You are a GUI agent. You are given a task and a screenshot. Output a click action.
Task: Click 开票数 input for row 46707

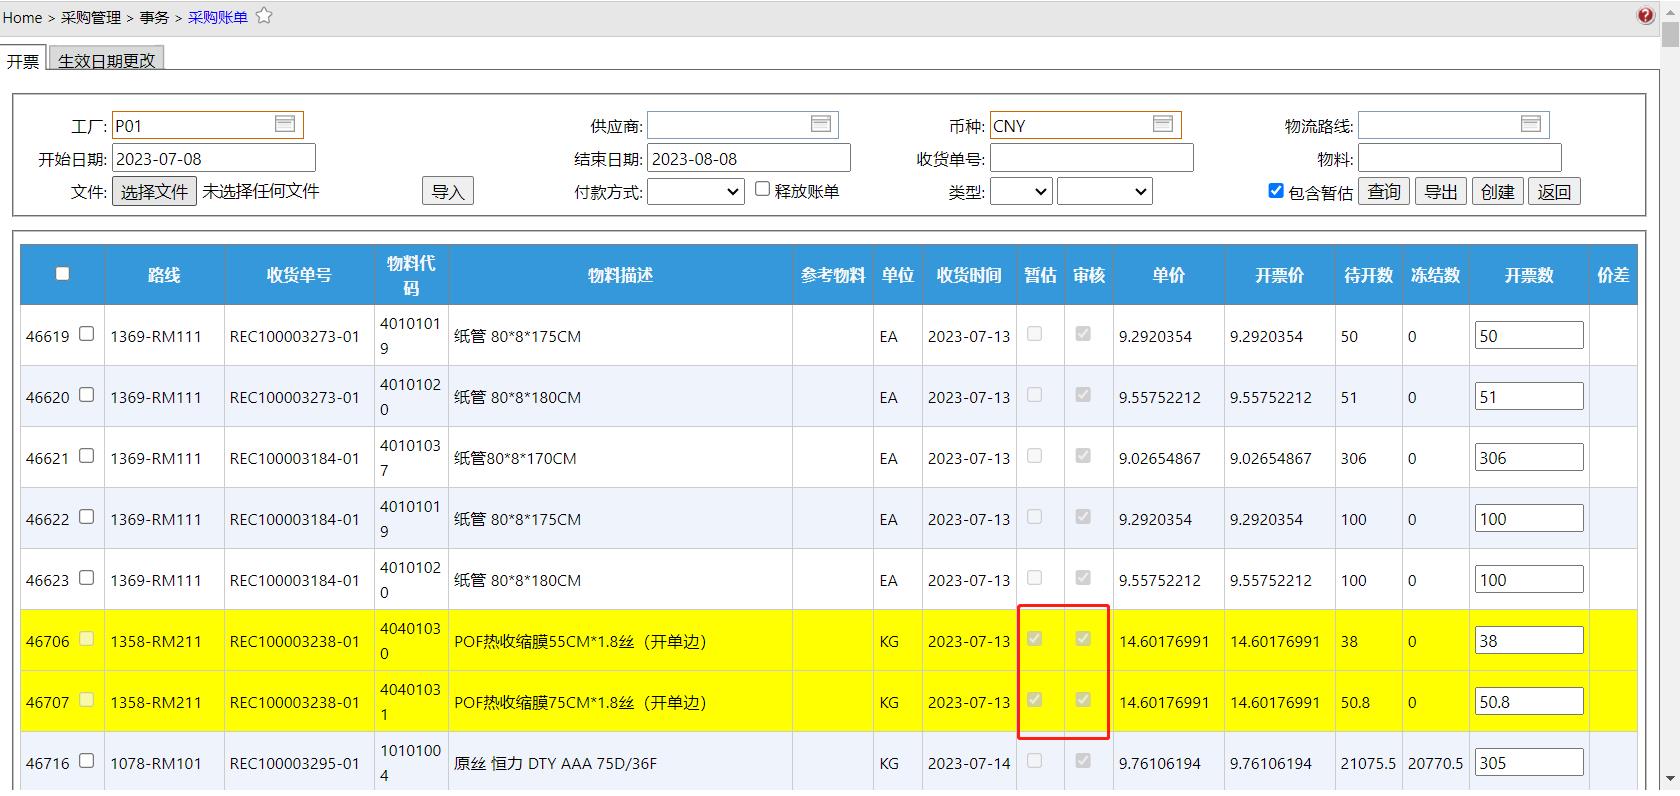click(1529, 701)
